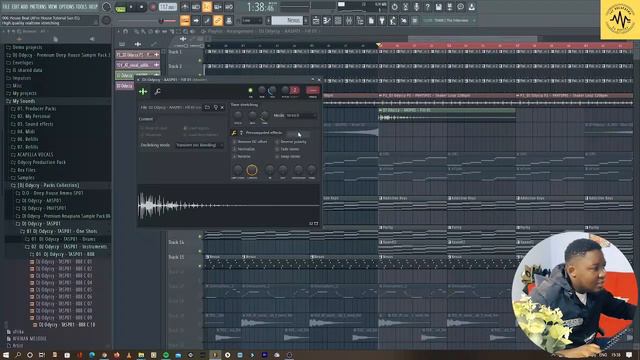Click the stop button in the transport
Image resolution: width=640 pixels, height=360 pixels.
(x=142, y=7)
